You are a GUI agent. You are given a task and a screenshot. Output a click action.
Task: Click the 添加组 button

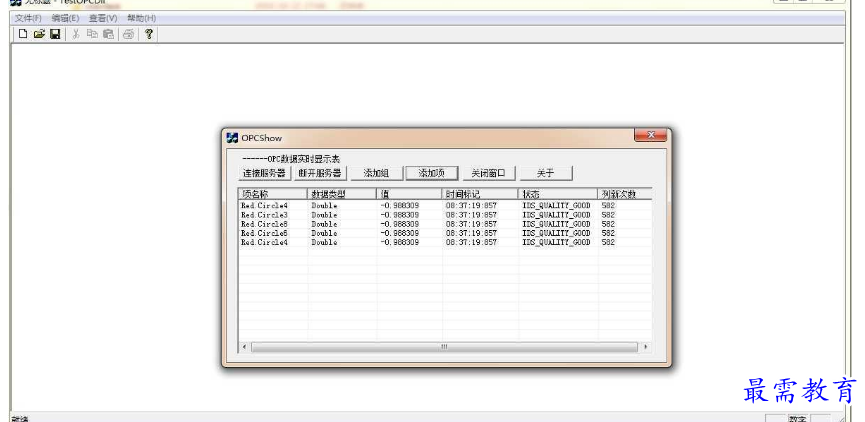pos(376,173)
